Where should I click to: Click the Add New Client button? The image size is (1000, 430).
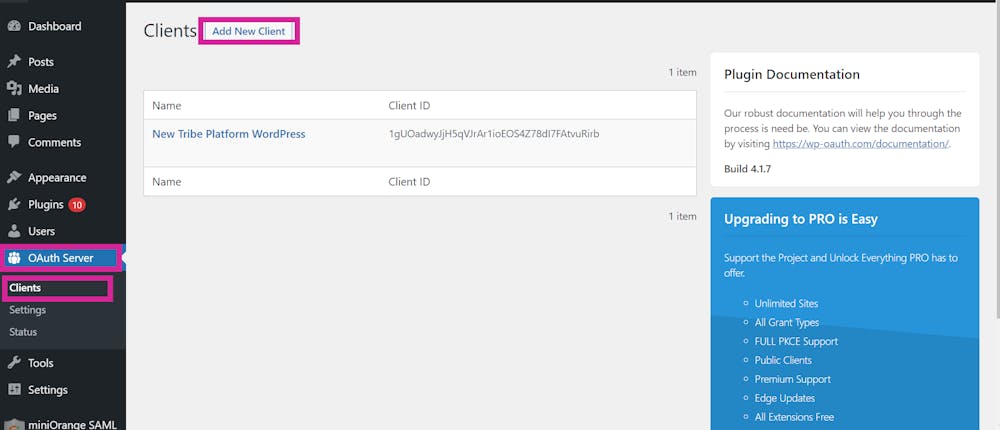(249, 31)
